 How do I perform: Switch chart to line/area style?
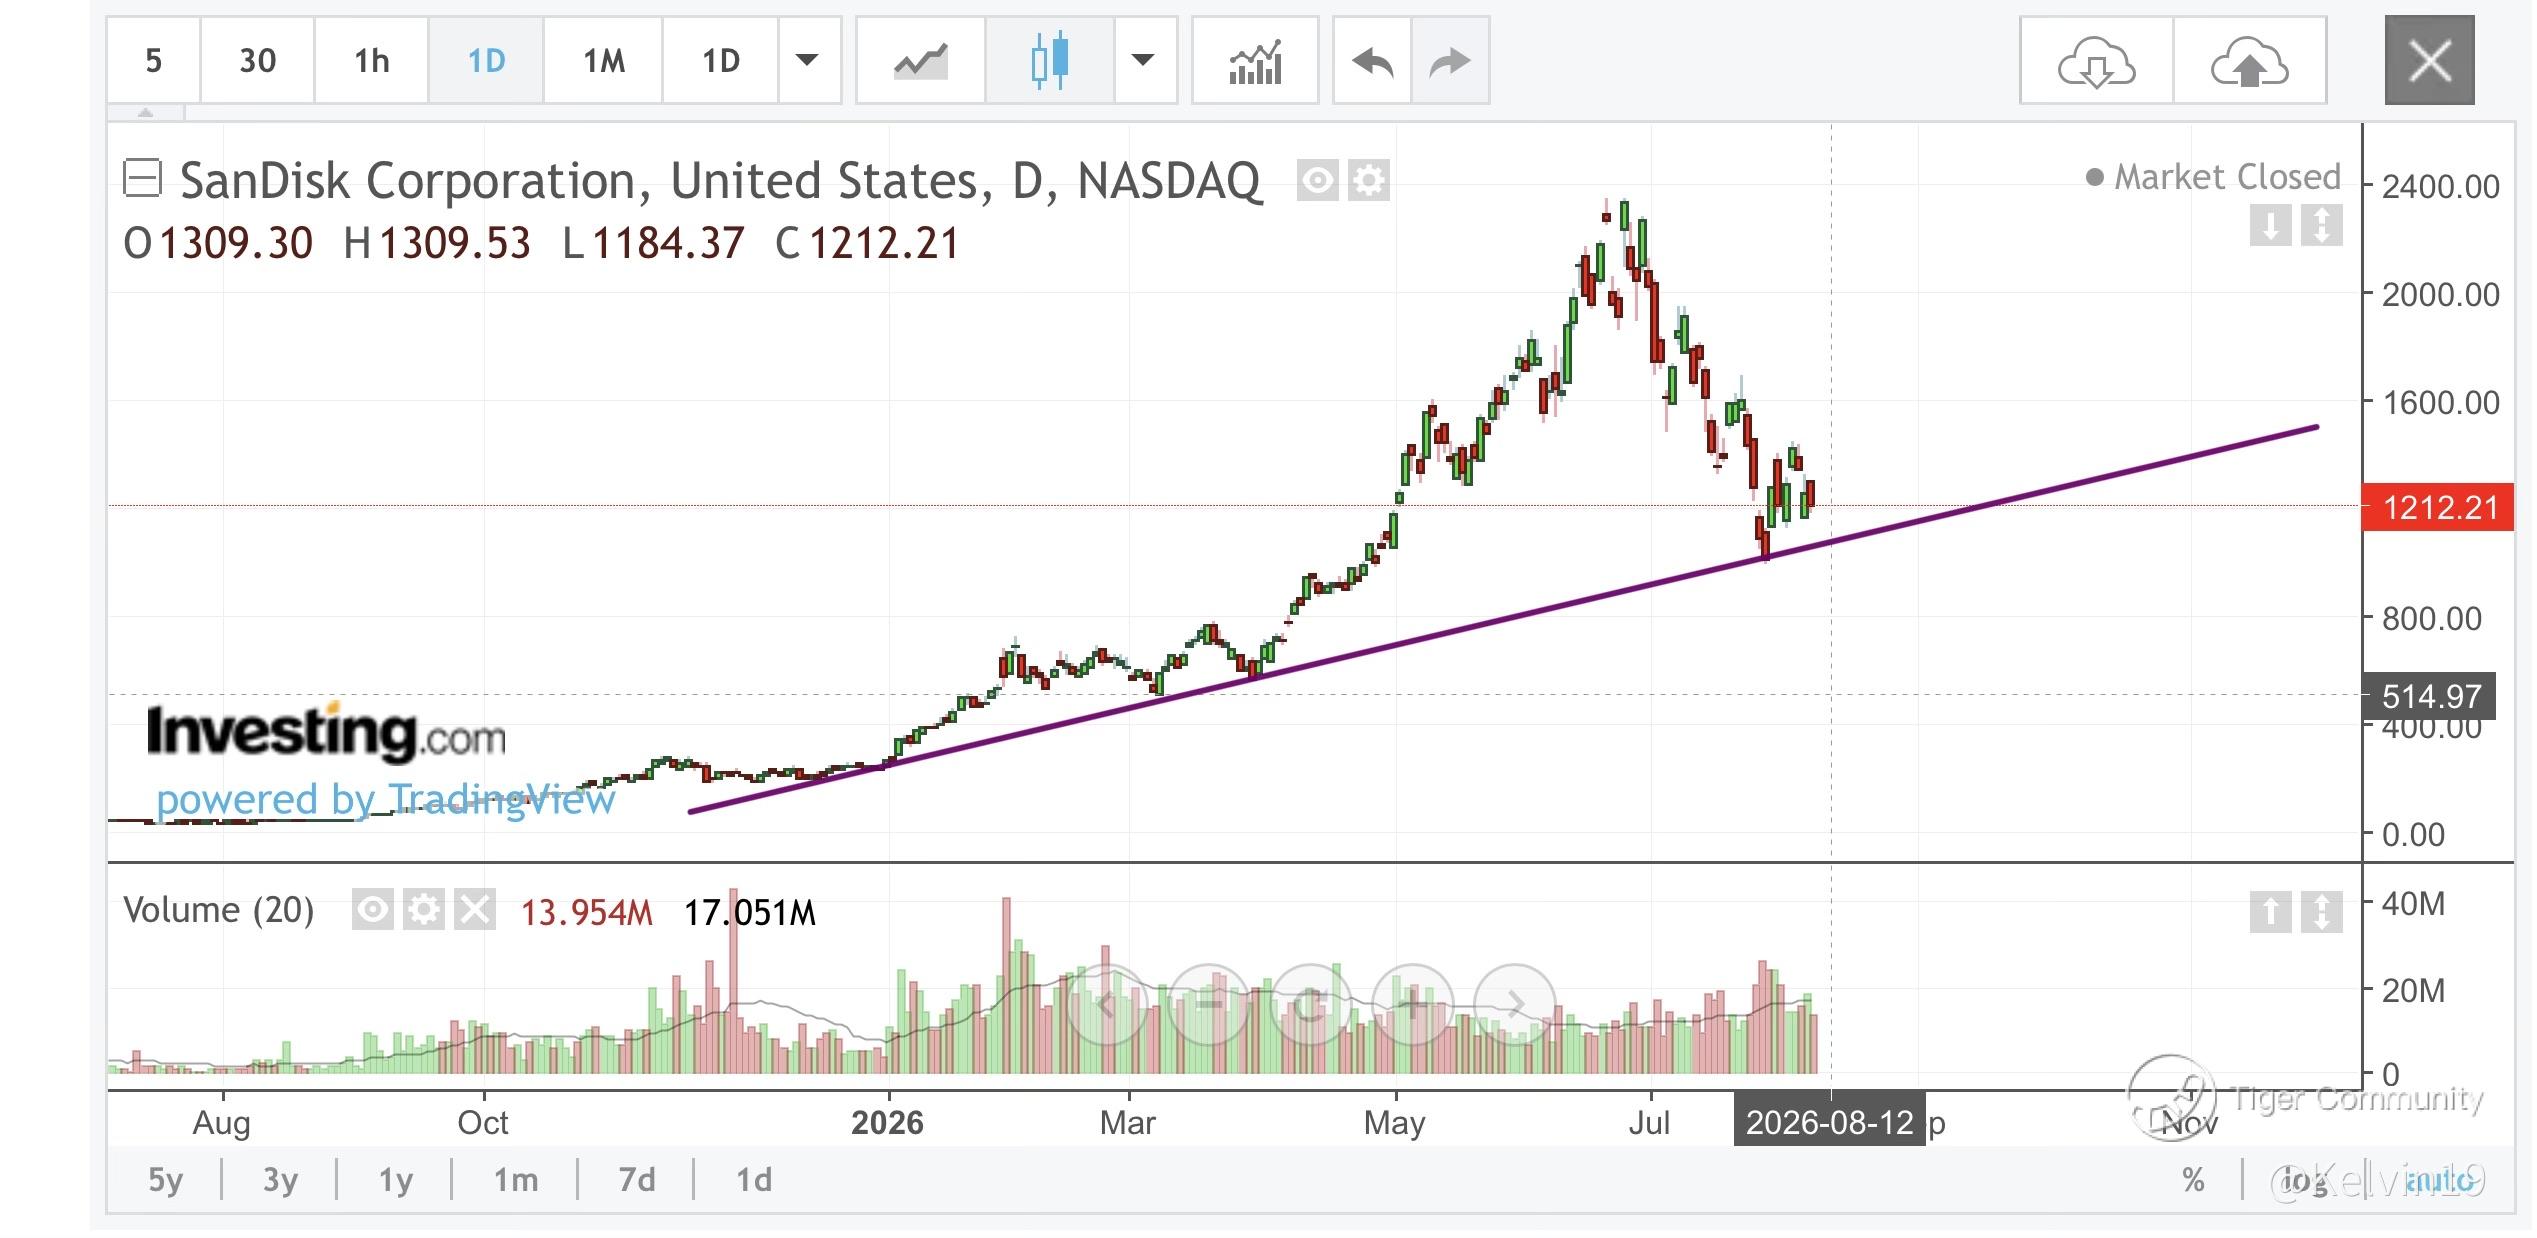pos(921,61)
